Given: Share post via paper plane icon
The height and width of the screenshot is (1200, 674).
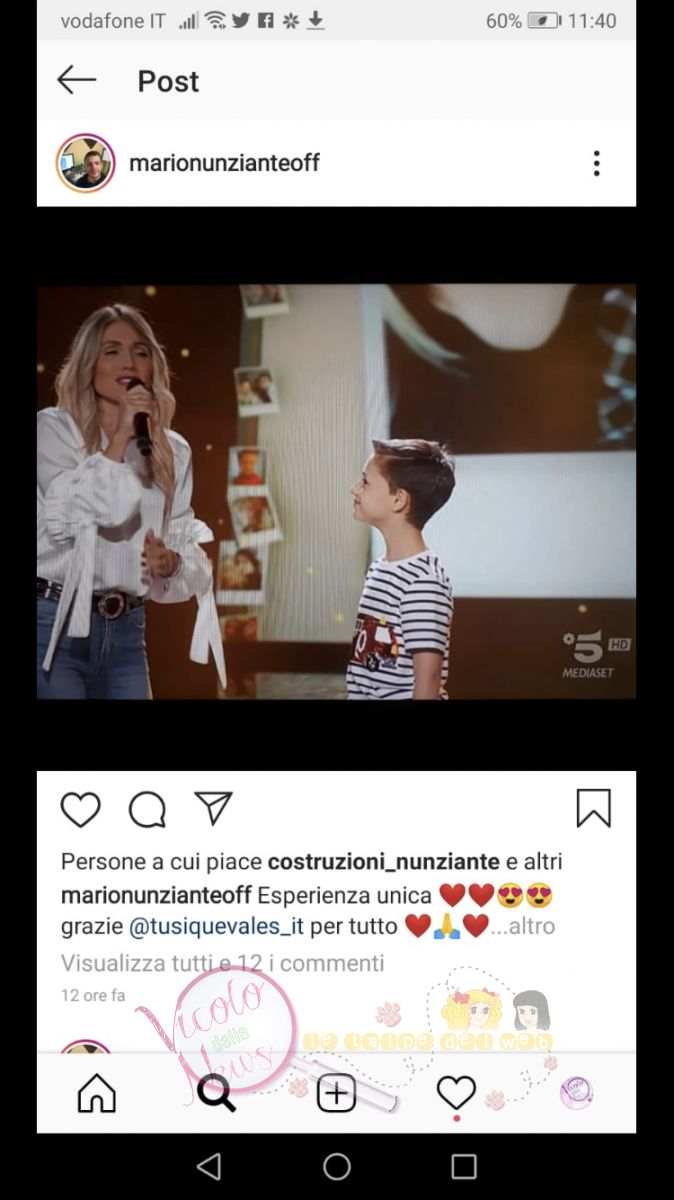Looking at the screenshot, I should tap(213, 808).
